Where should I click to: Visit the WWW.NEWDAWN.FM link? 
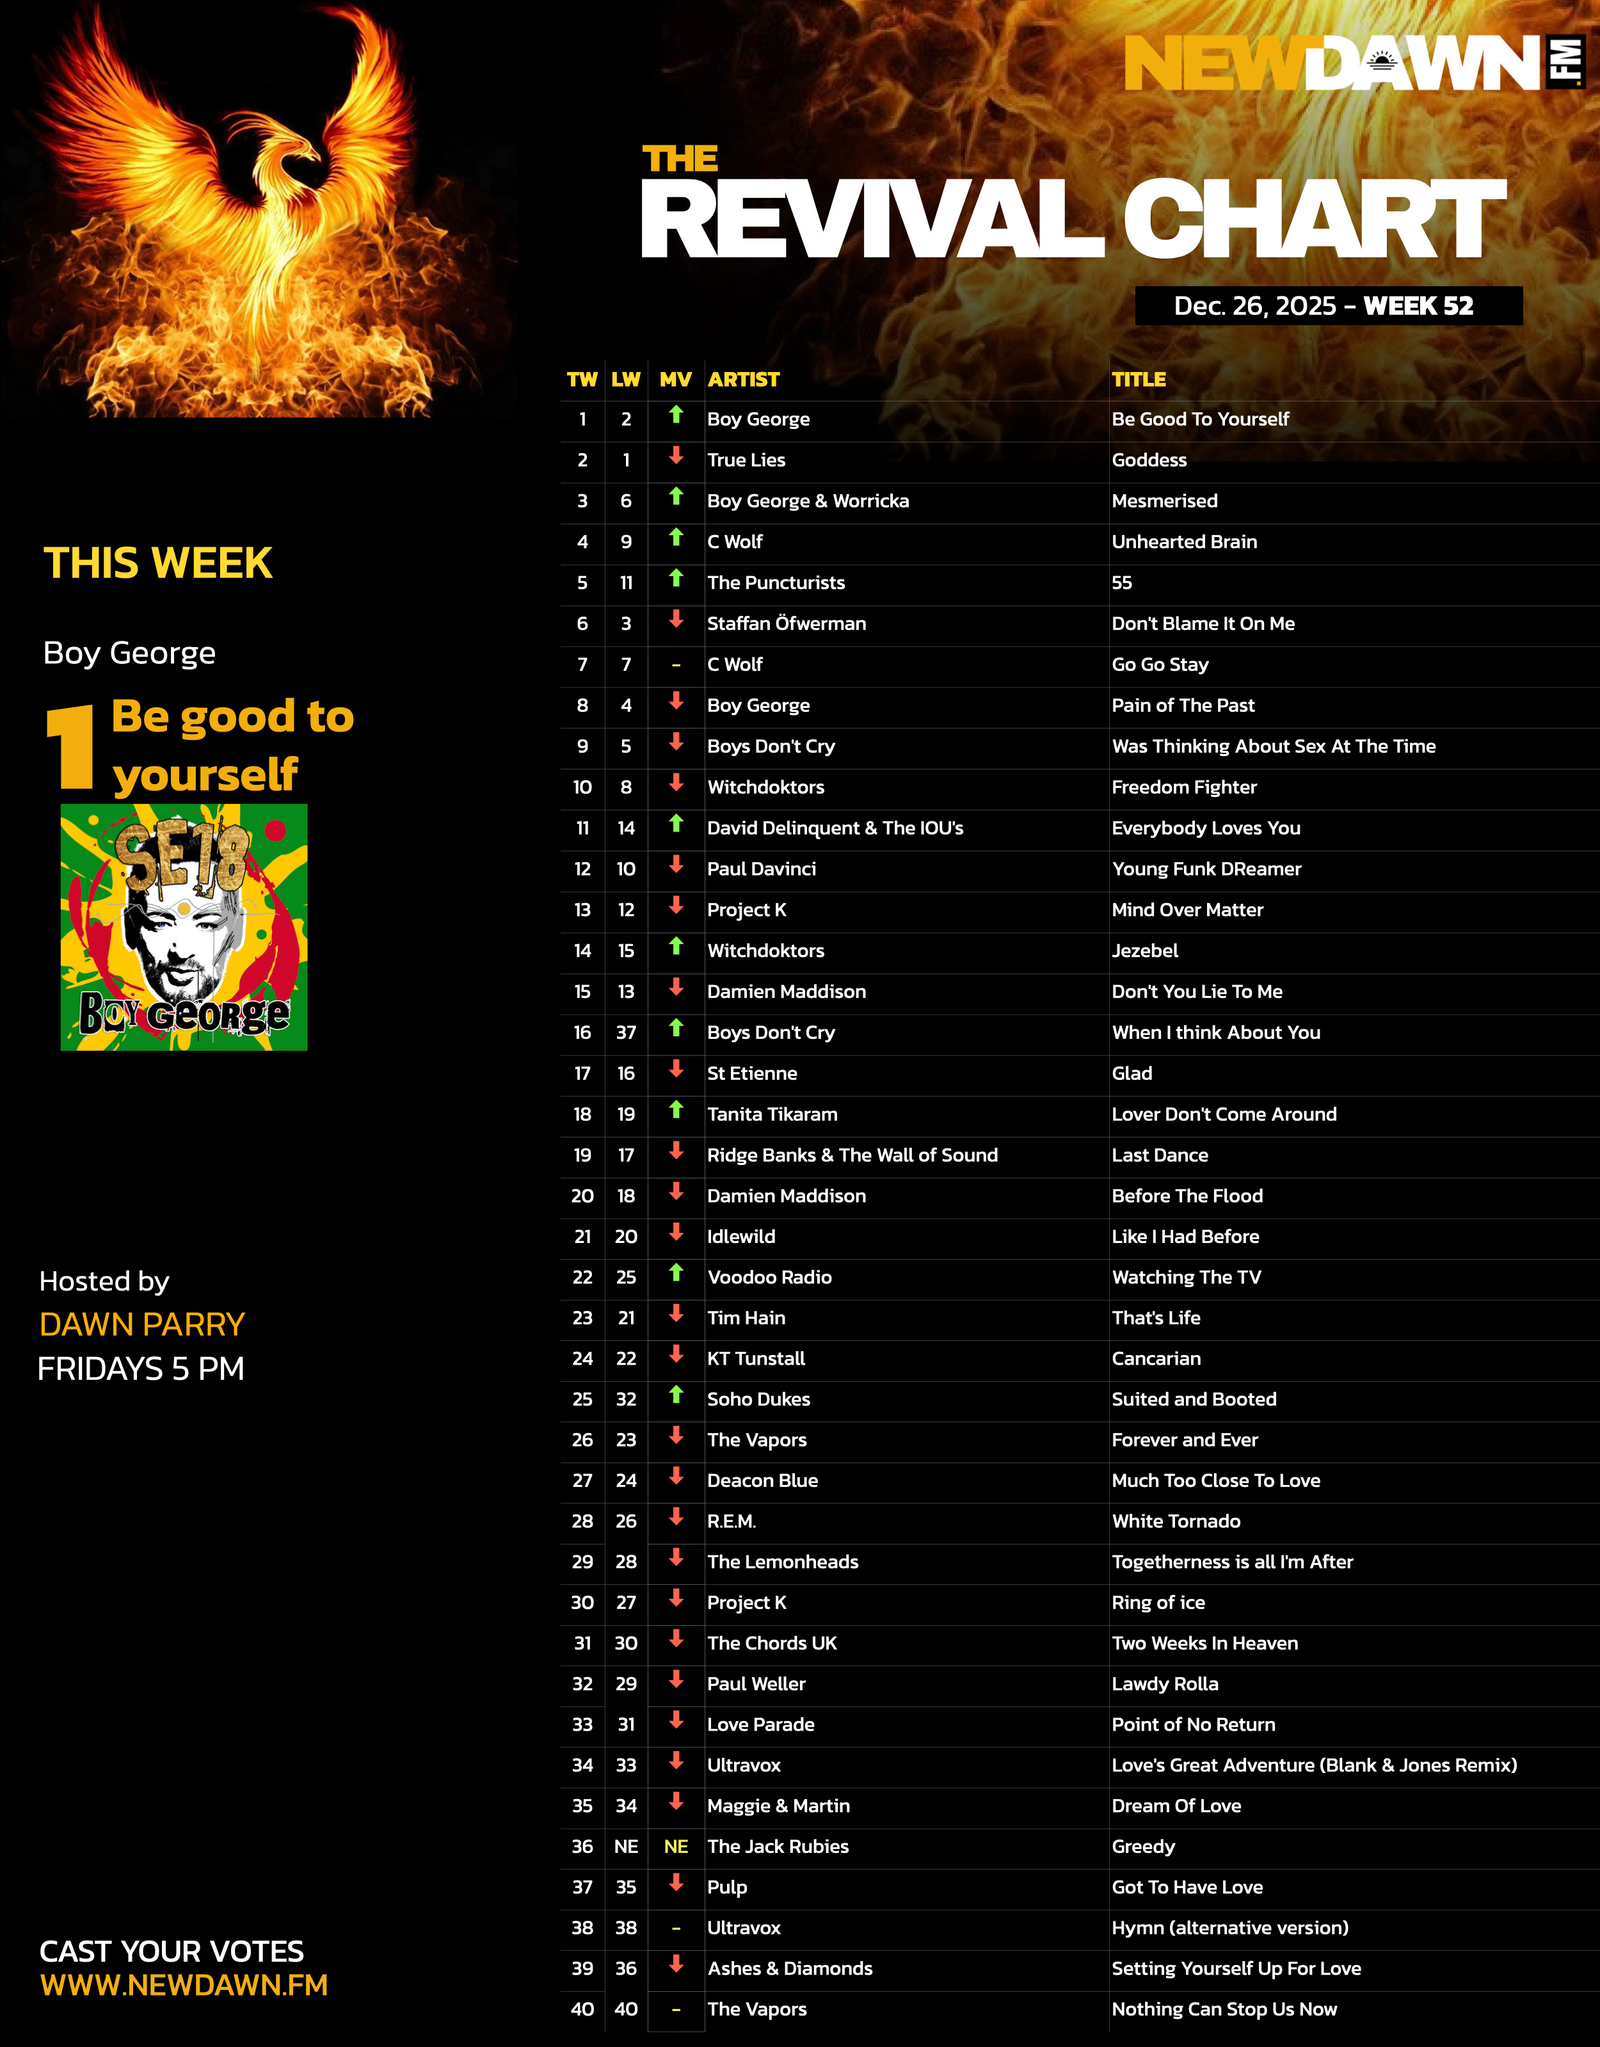coord(184,1985)
